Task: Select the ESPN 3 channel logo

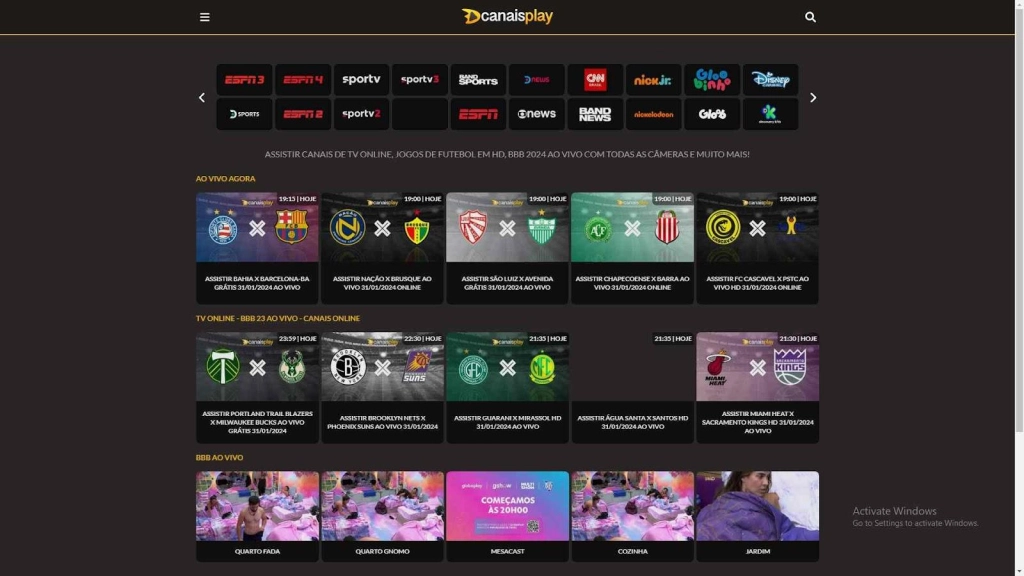Action: pos(244,80)
